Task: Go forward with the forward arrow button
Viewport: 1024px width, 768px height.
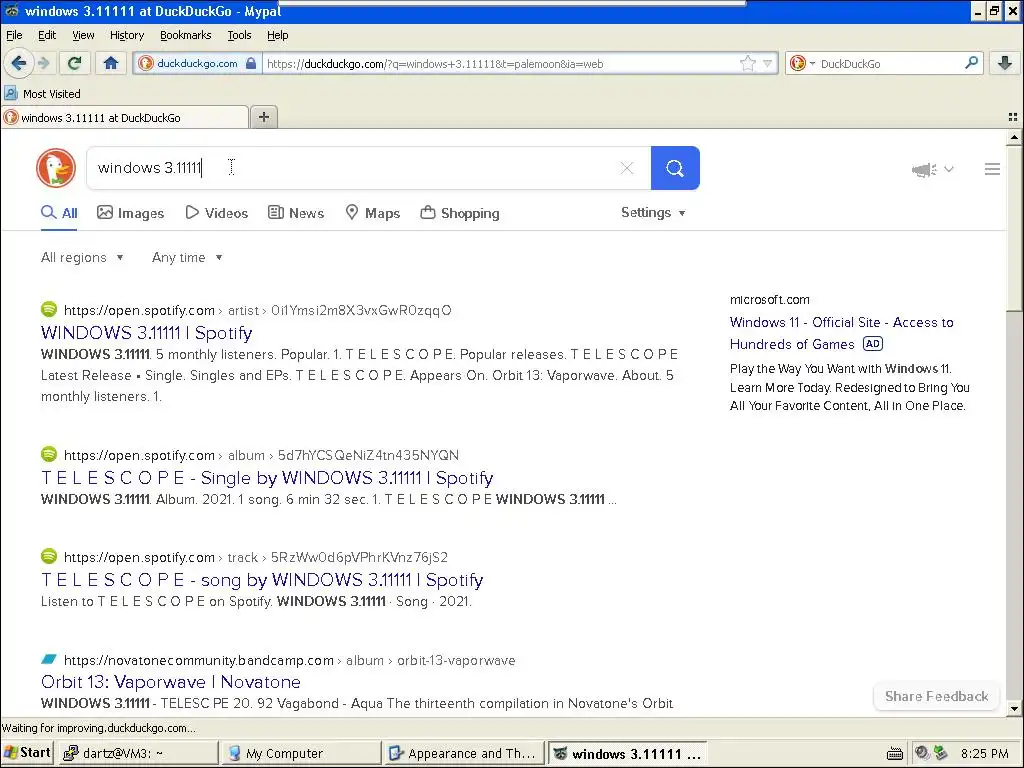Action: tap(43, 63)
